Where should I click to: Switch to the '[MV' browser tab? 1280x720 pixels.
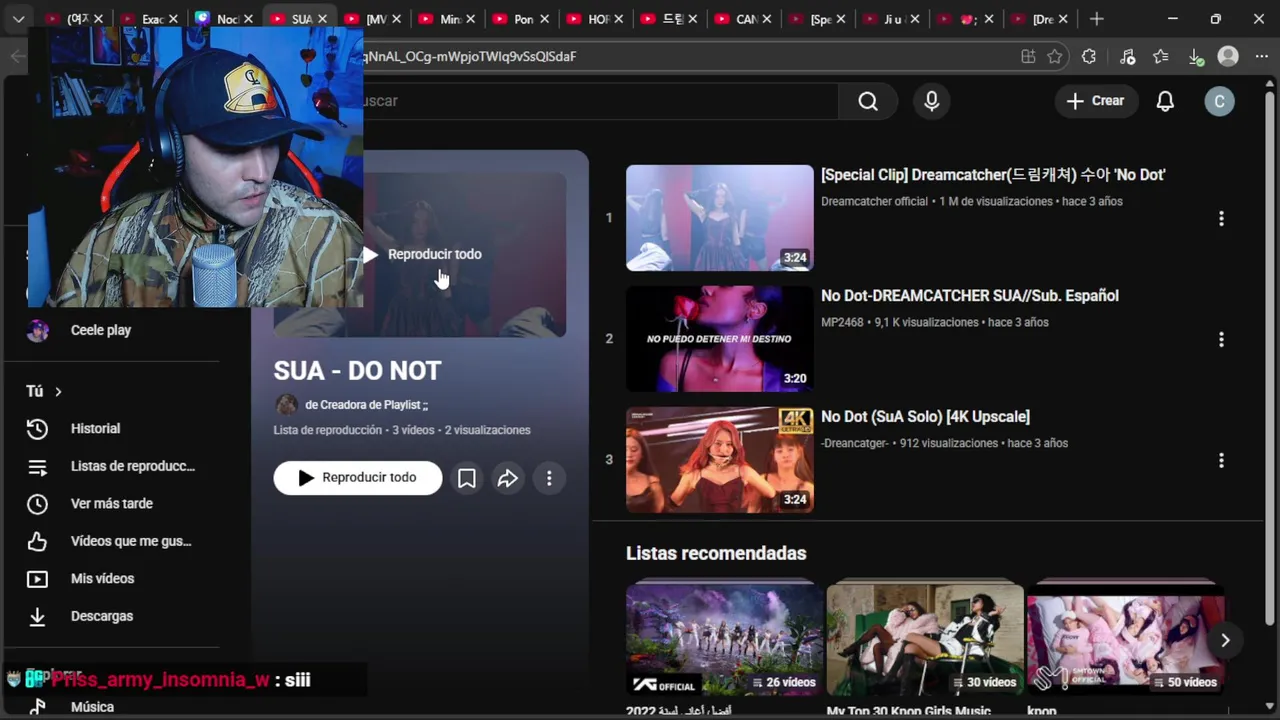pyautogui.click(x=376, y=19)
